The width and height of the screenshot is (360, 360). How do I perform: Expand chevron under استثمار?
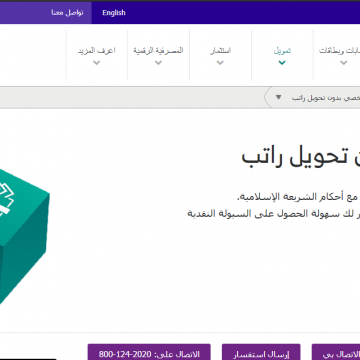coord(220,62)
